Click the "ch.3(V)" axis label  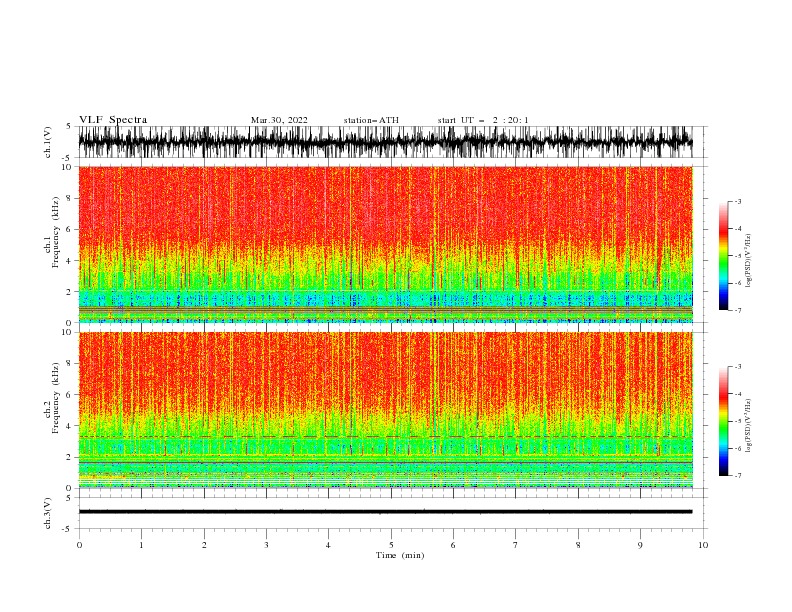[x=48, y=513]
